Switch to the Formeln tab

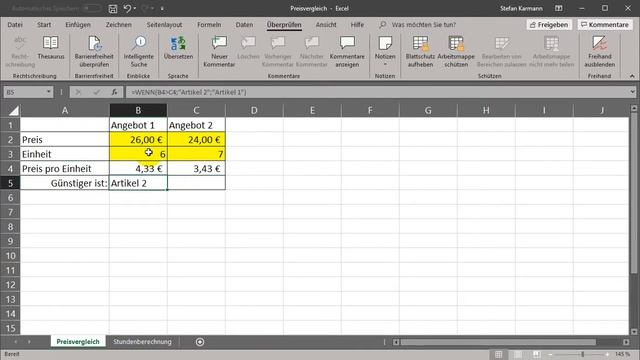coord(209,25)
